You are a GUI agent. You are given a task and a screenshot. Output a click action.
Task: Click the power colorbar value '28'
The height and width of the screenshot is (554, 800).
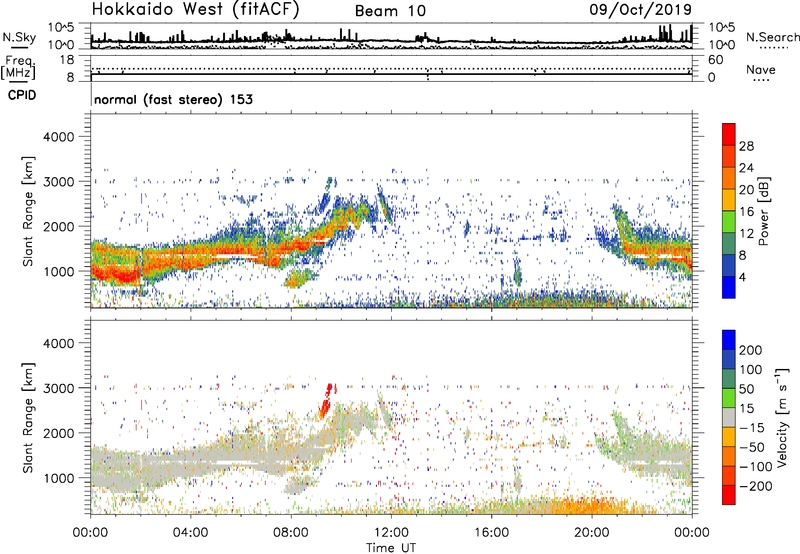pyautogui.click(x=746, y=146)
